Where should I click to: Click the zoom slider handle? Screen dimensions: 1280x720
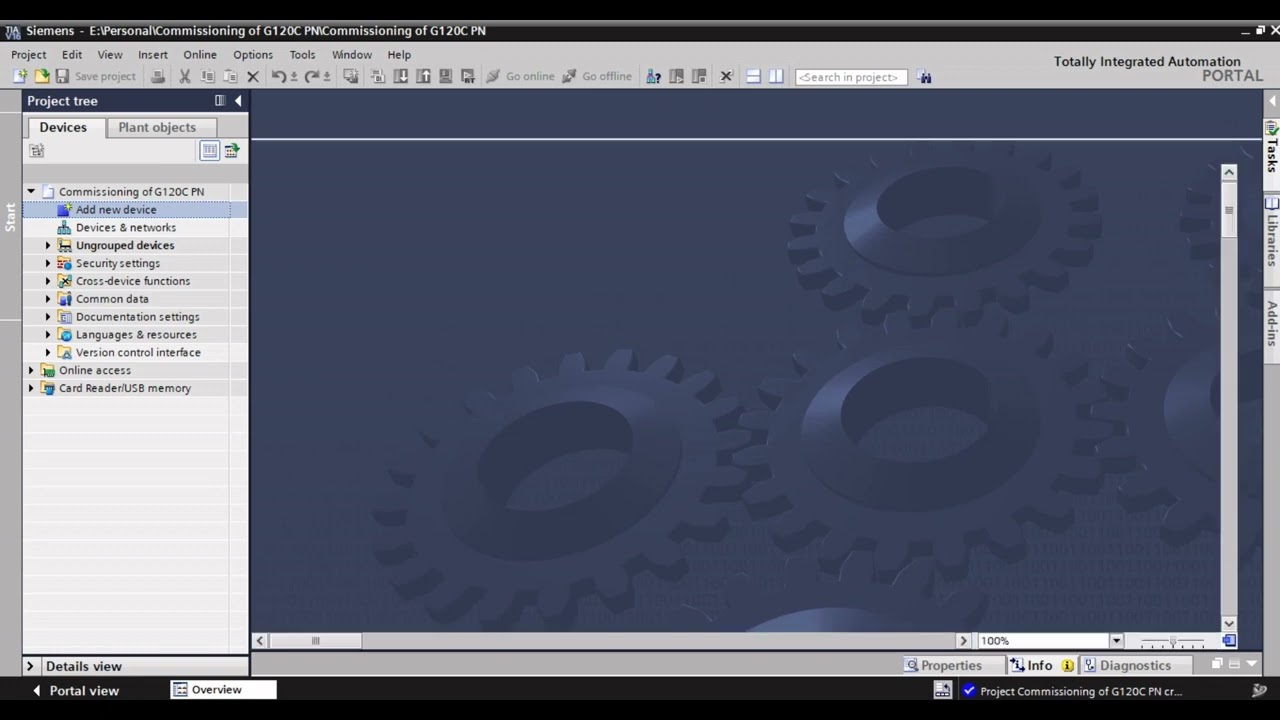(x=1173, y=641)
